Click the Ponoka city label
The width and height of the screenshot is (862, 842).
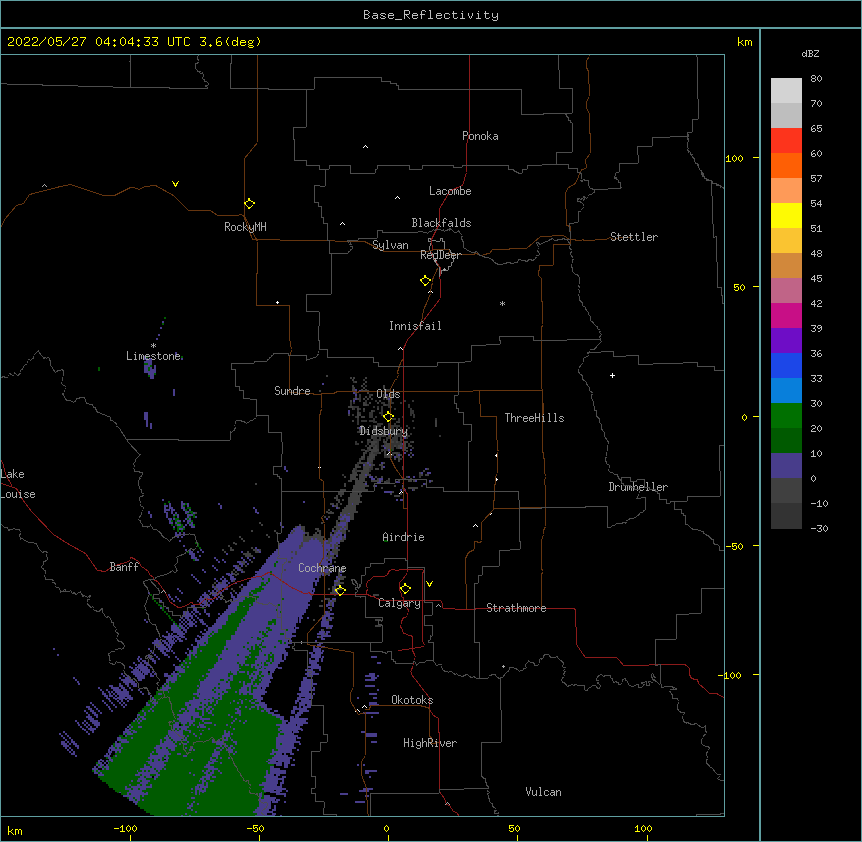coord(480,136)
